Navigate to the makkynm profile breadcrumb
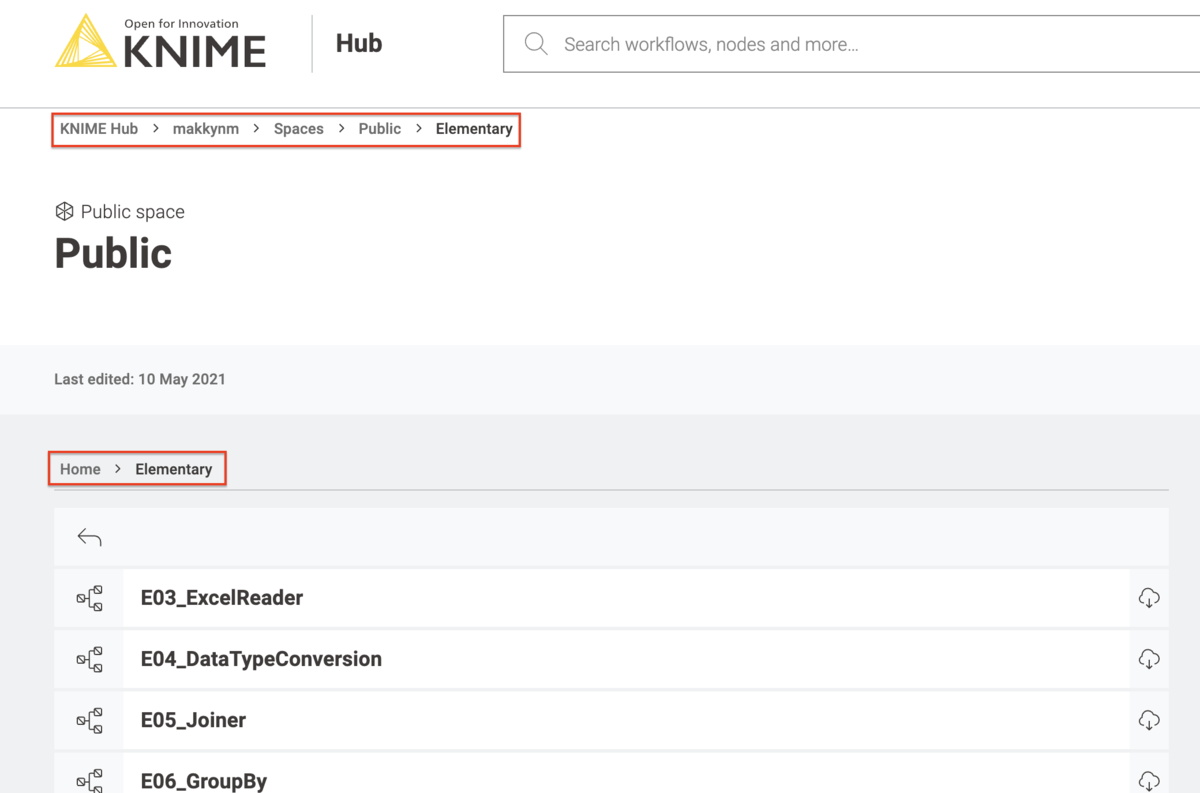Image resolution: width=1200 pixels, height=793 pixels. pos(205,128)
